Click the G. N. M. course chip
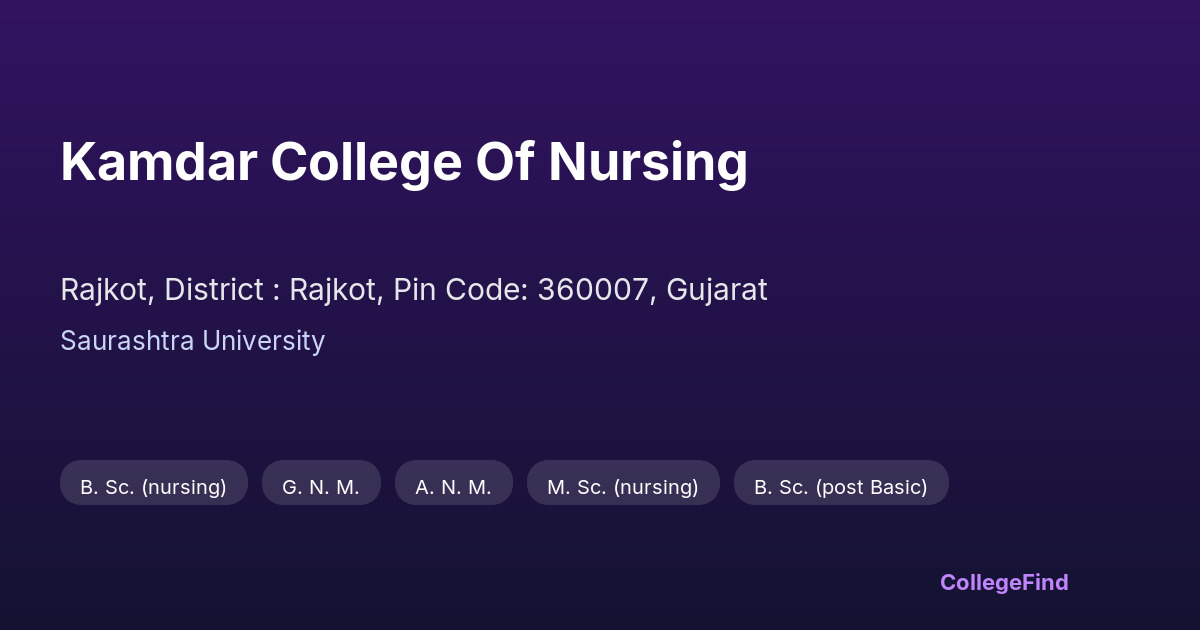The height and width of the screenshot is (630, 1200). coord(321,487)
